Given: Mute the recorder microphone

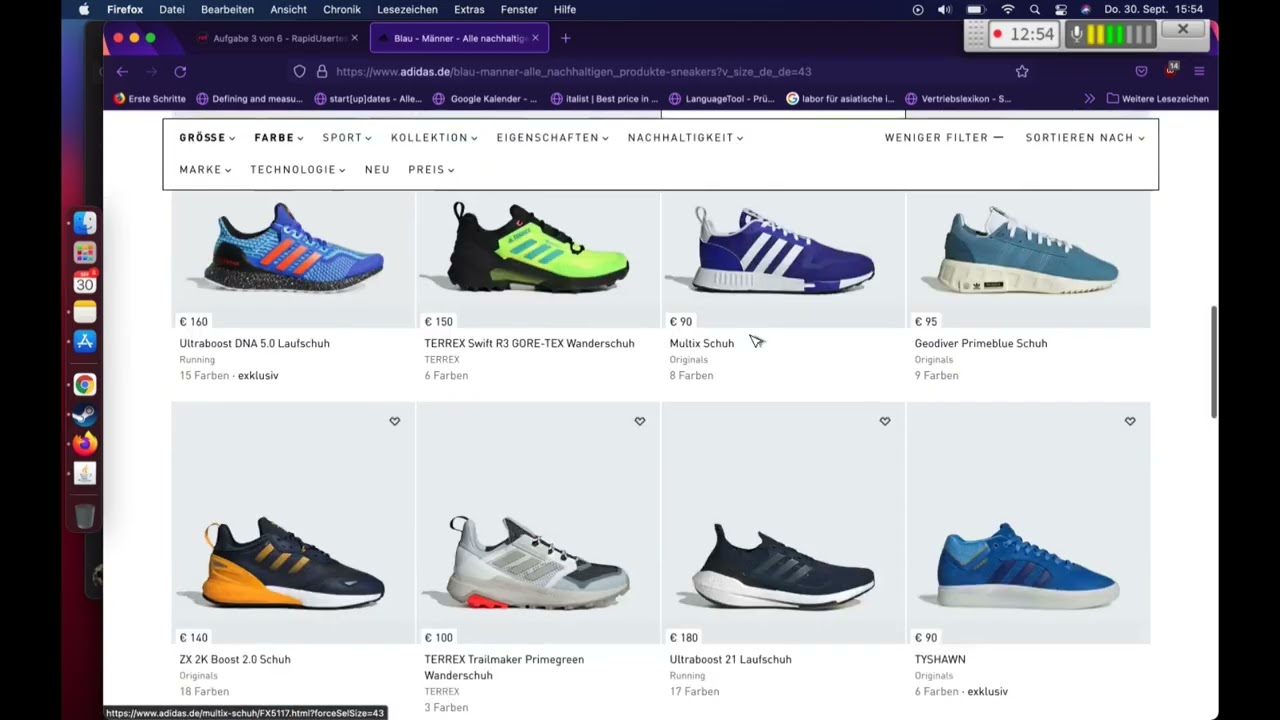Looking at the screenshot, I should (1077, 34).
